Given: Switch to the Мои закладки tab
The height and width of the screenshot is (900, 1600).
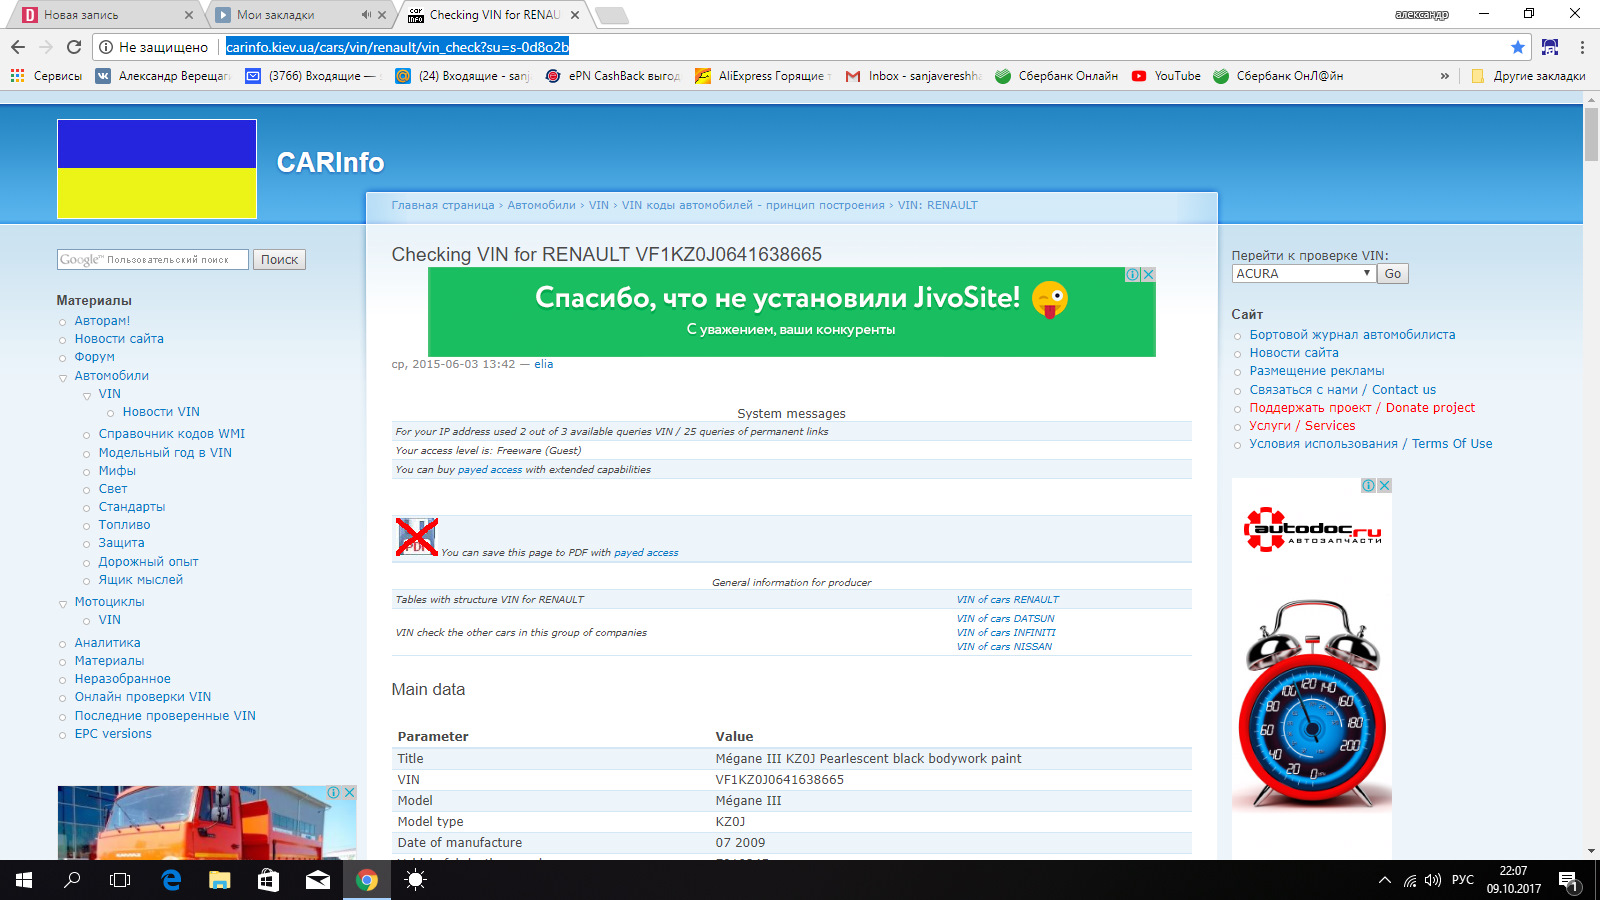Looking at the screenshot, I should (290, 15).
